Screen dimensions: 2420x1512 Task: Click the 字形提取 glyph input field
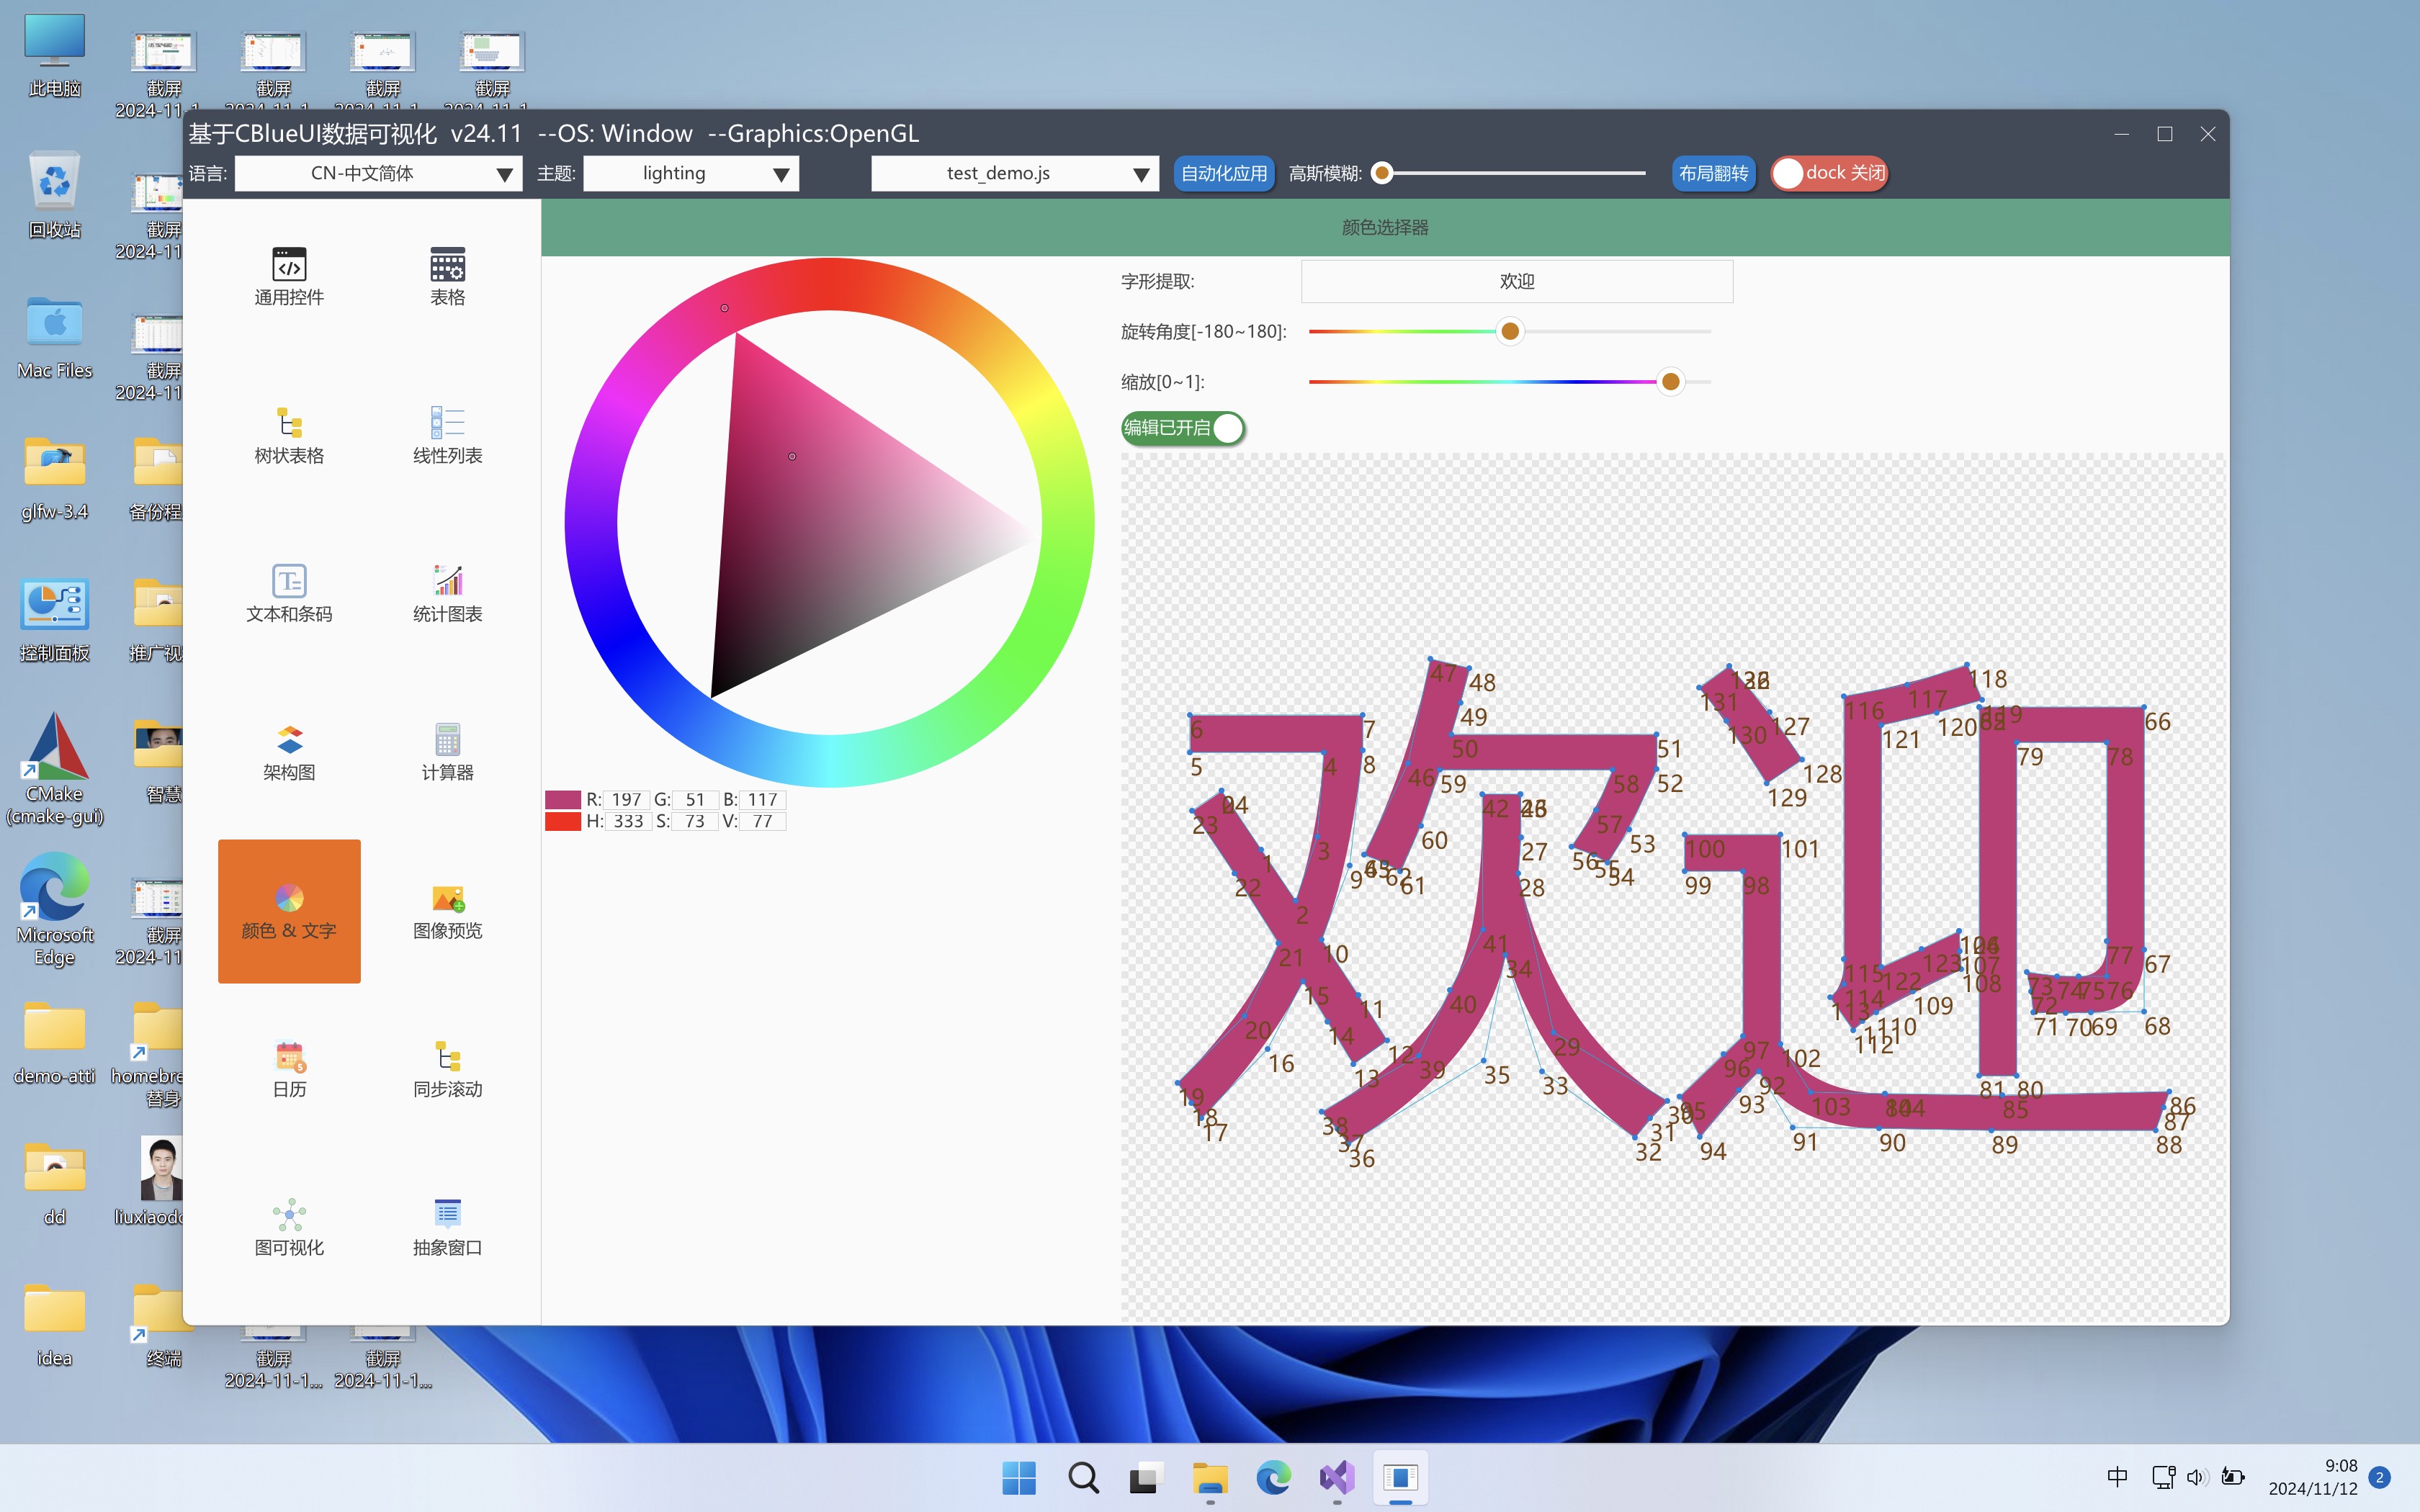(1516, 282)
